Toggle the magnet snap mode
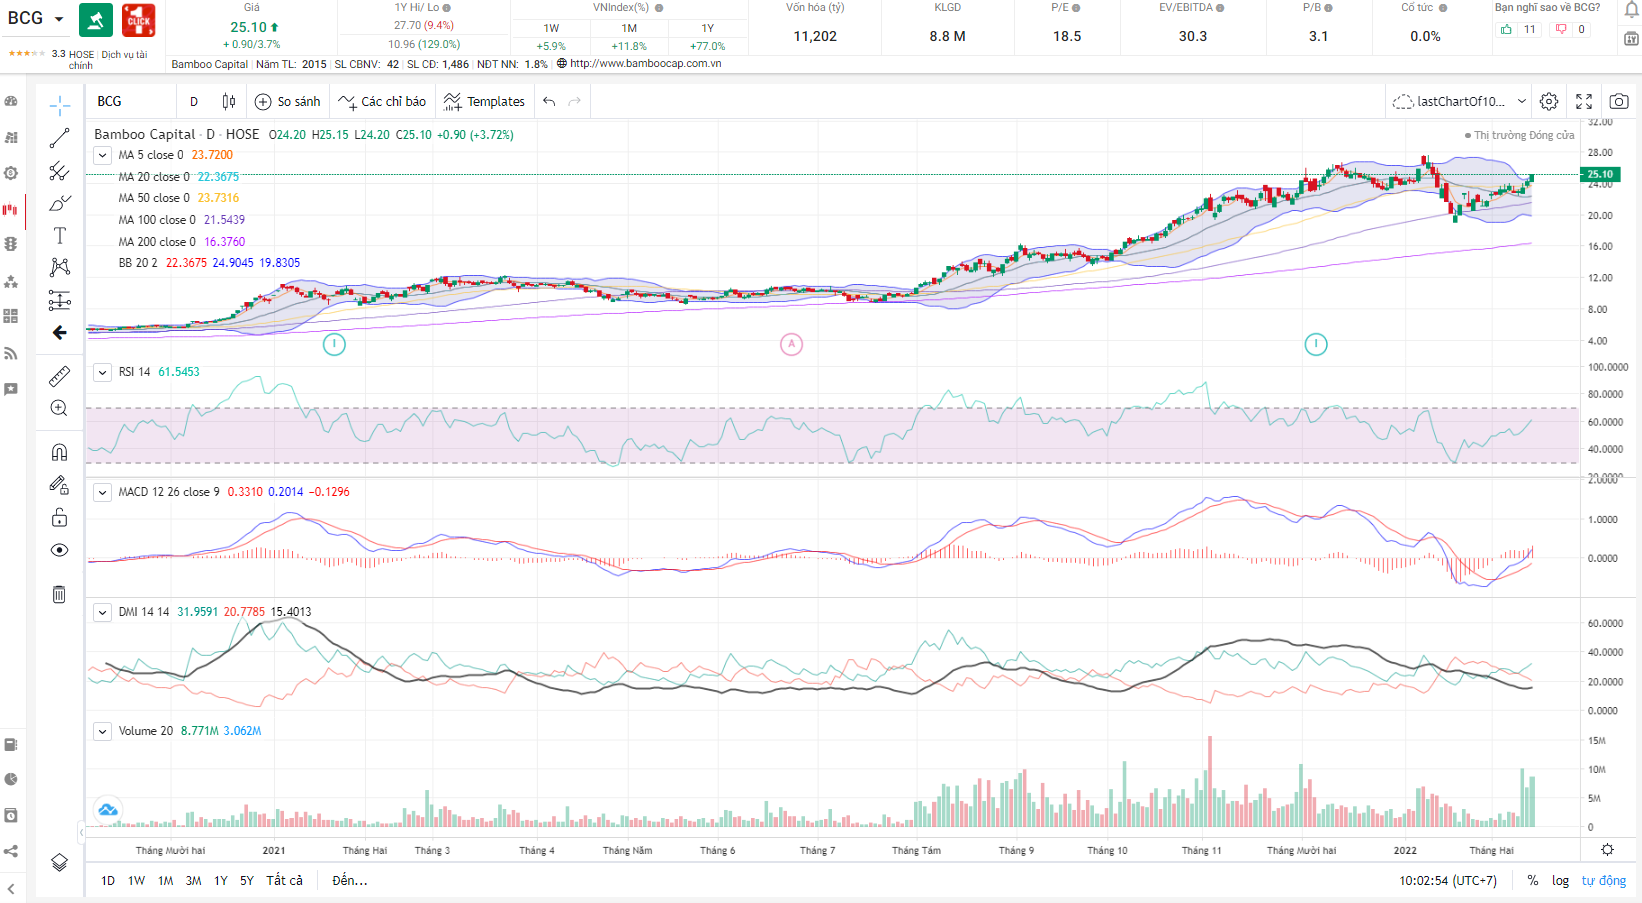 [60, 452]
